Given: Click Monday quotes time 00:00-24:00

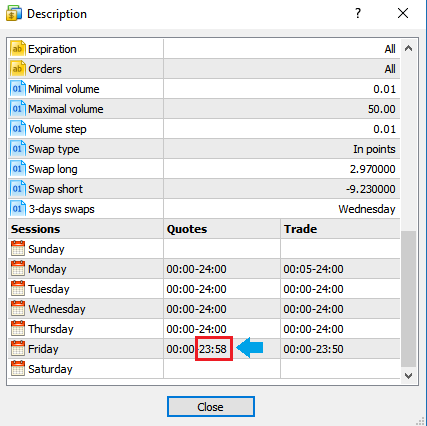Looking at the screenshot, I should point(196,269).
